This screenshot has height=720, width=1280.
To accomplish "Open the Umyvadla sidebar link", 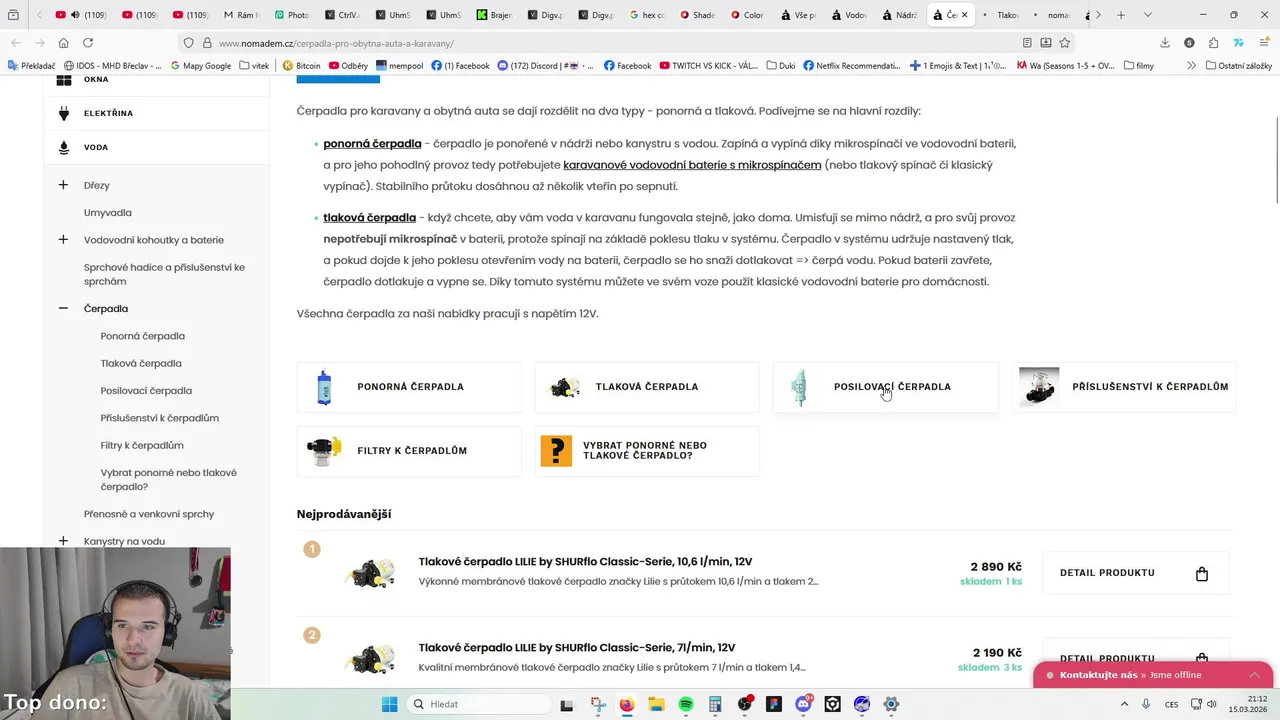I will click(108, 213).
